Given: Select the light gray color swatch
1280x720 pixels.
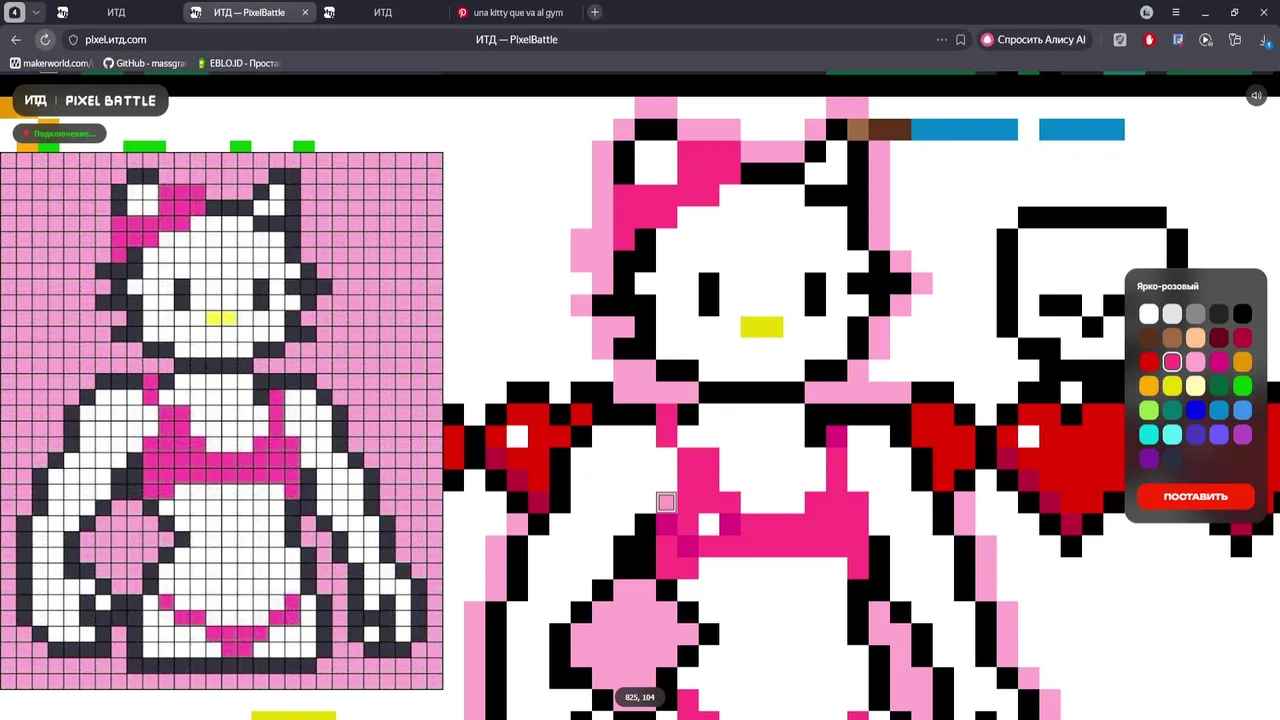Looking at the screenshot, I should [1172, 314].
